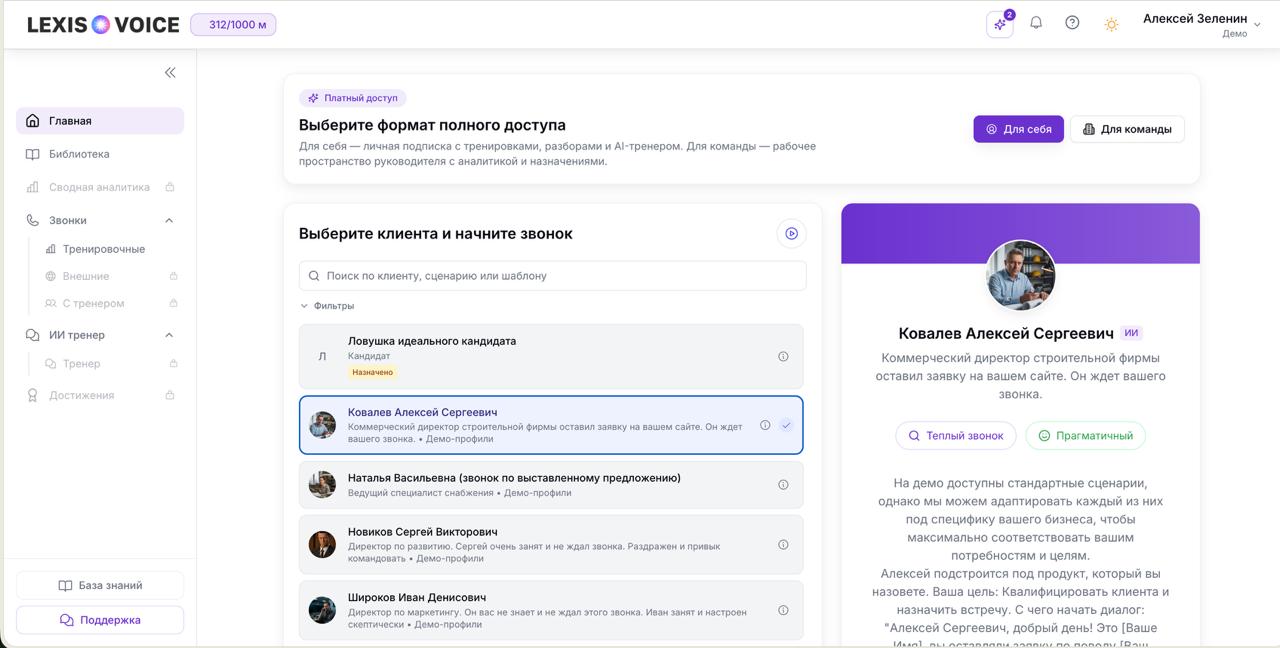The width and height of the screenshot is (1280, 648).
Task: Open the bell notifications icon
Action: (1036, 23)
